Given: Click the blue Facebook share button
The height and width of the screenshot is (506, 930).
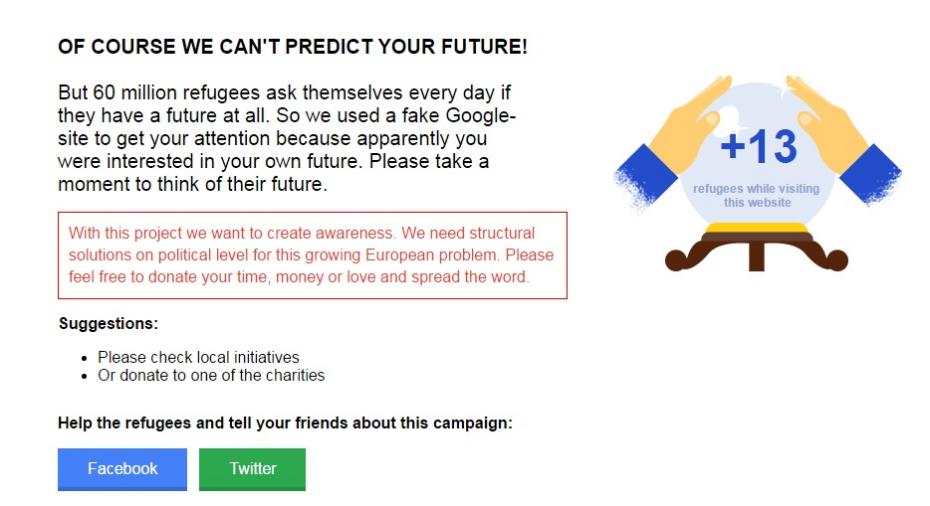Looking at the screenshot, I should coord(122,469).
